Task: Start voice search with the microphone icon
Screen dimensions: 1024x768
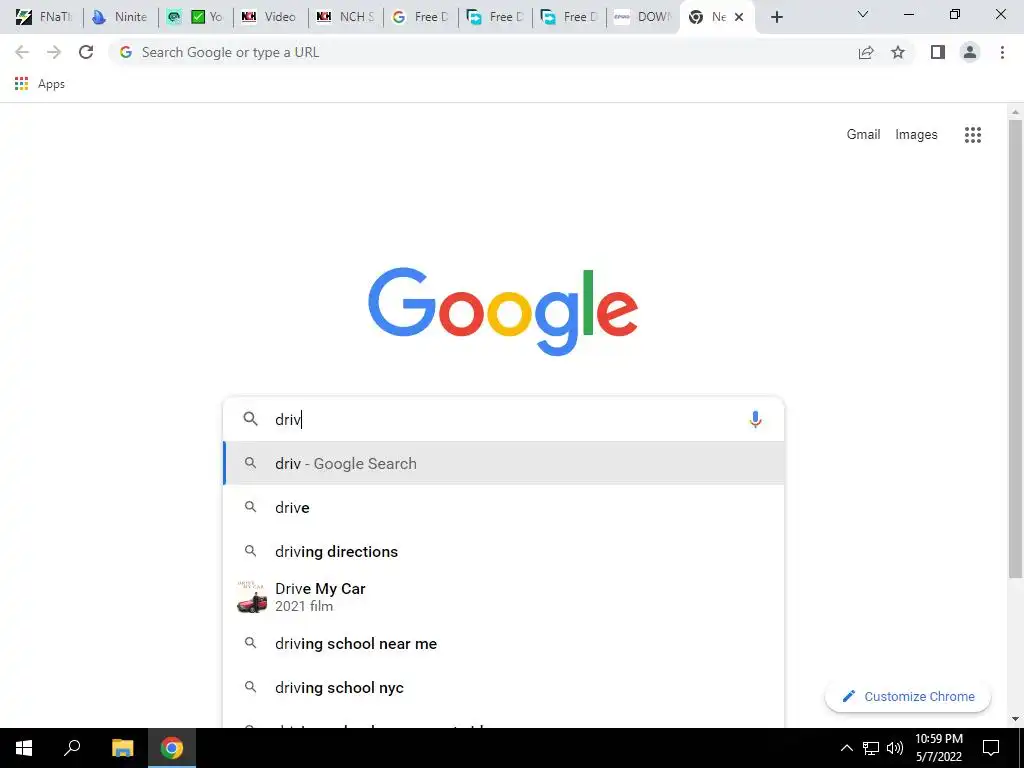Action: pos(755,419)
